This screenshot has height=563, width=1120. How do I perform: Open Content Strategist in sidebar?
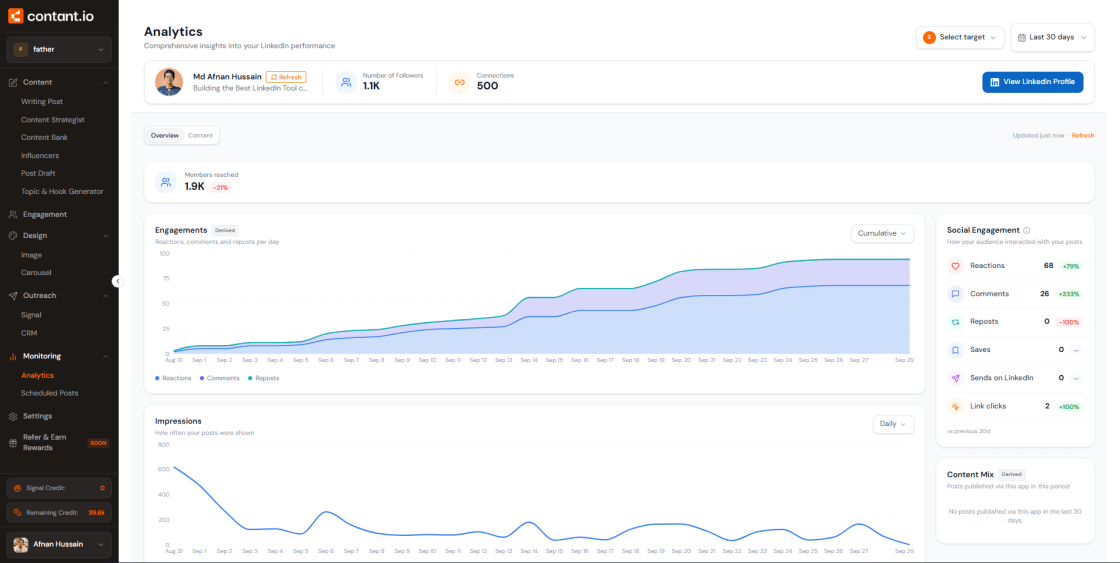[x=53, y=120]
